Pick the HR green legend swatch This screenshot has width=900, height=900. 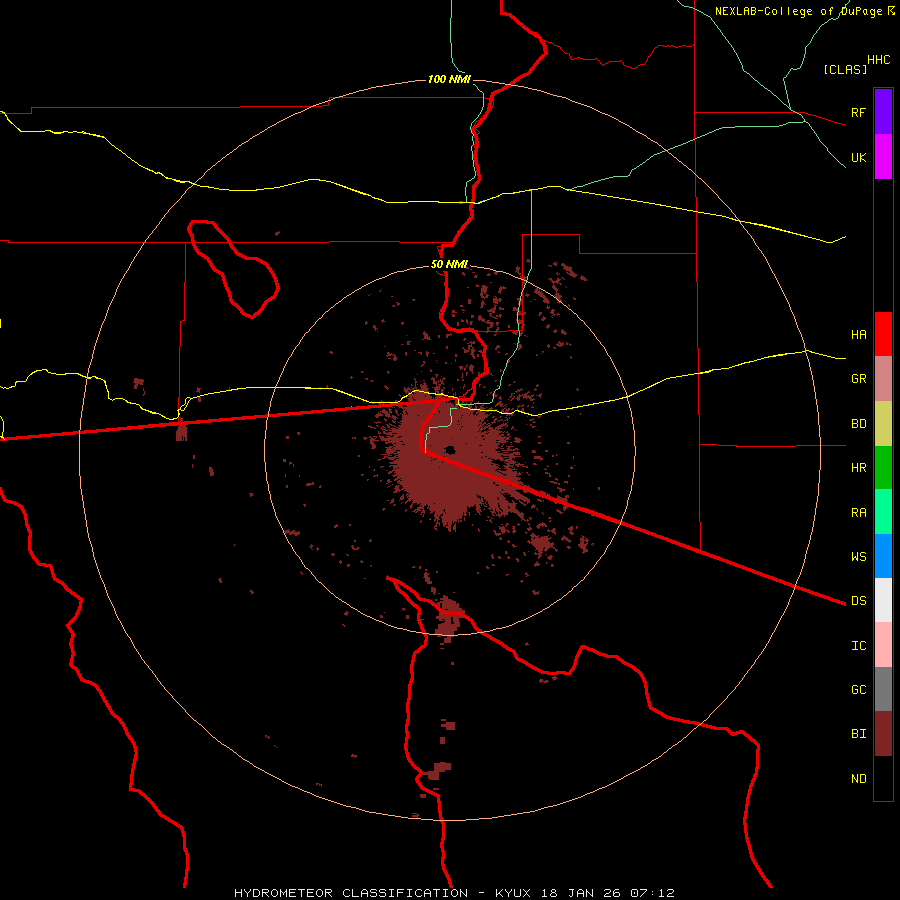coord(883,468)
